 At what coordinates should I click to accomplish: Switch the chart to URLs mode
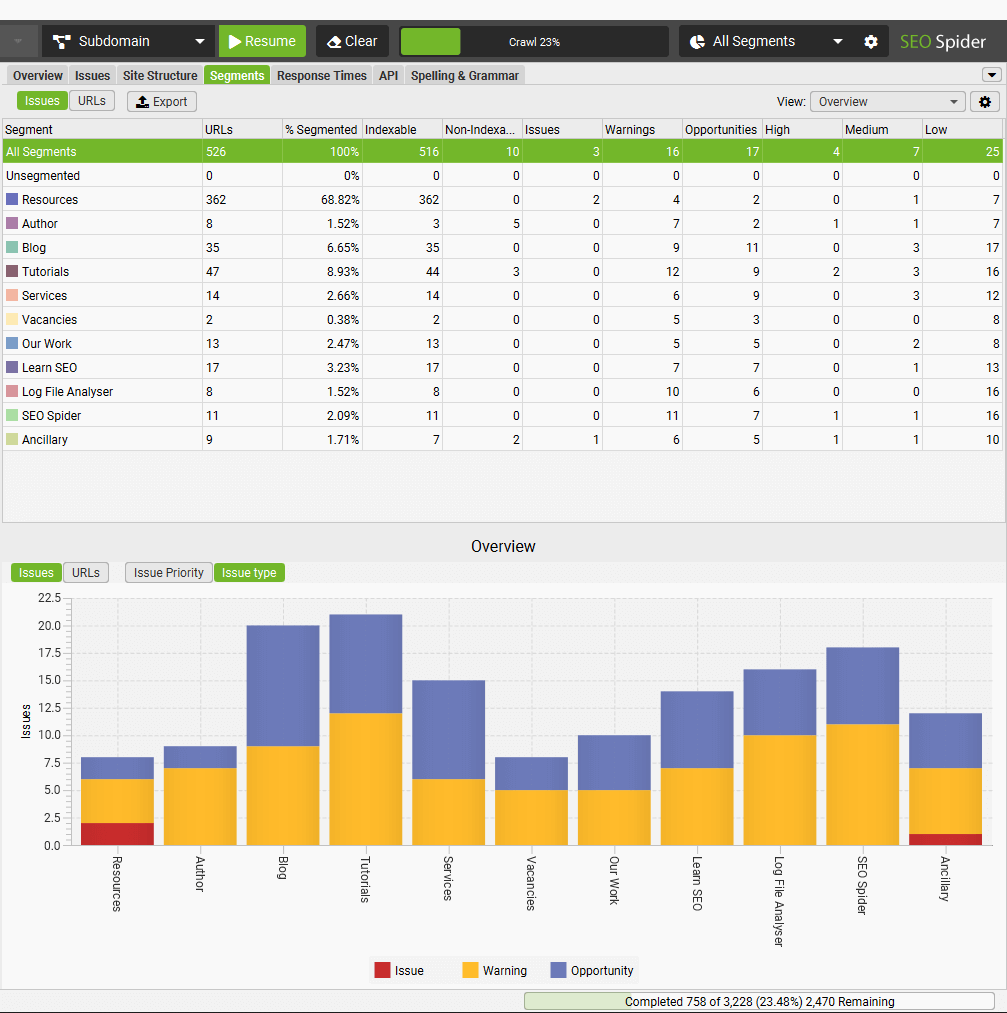point(86,573)
